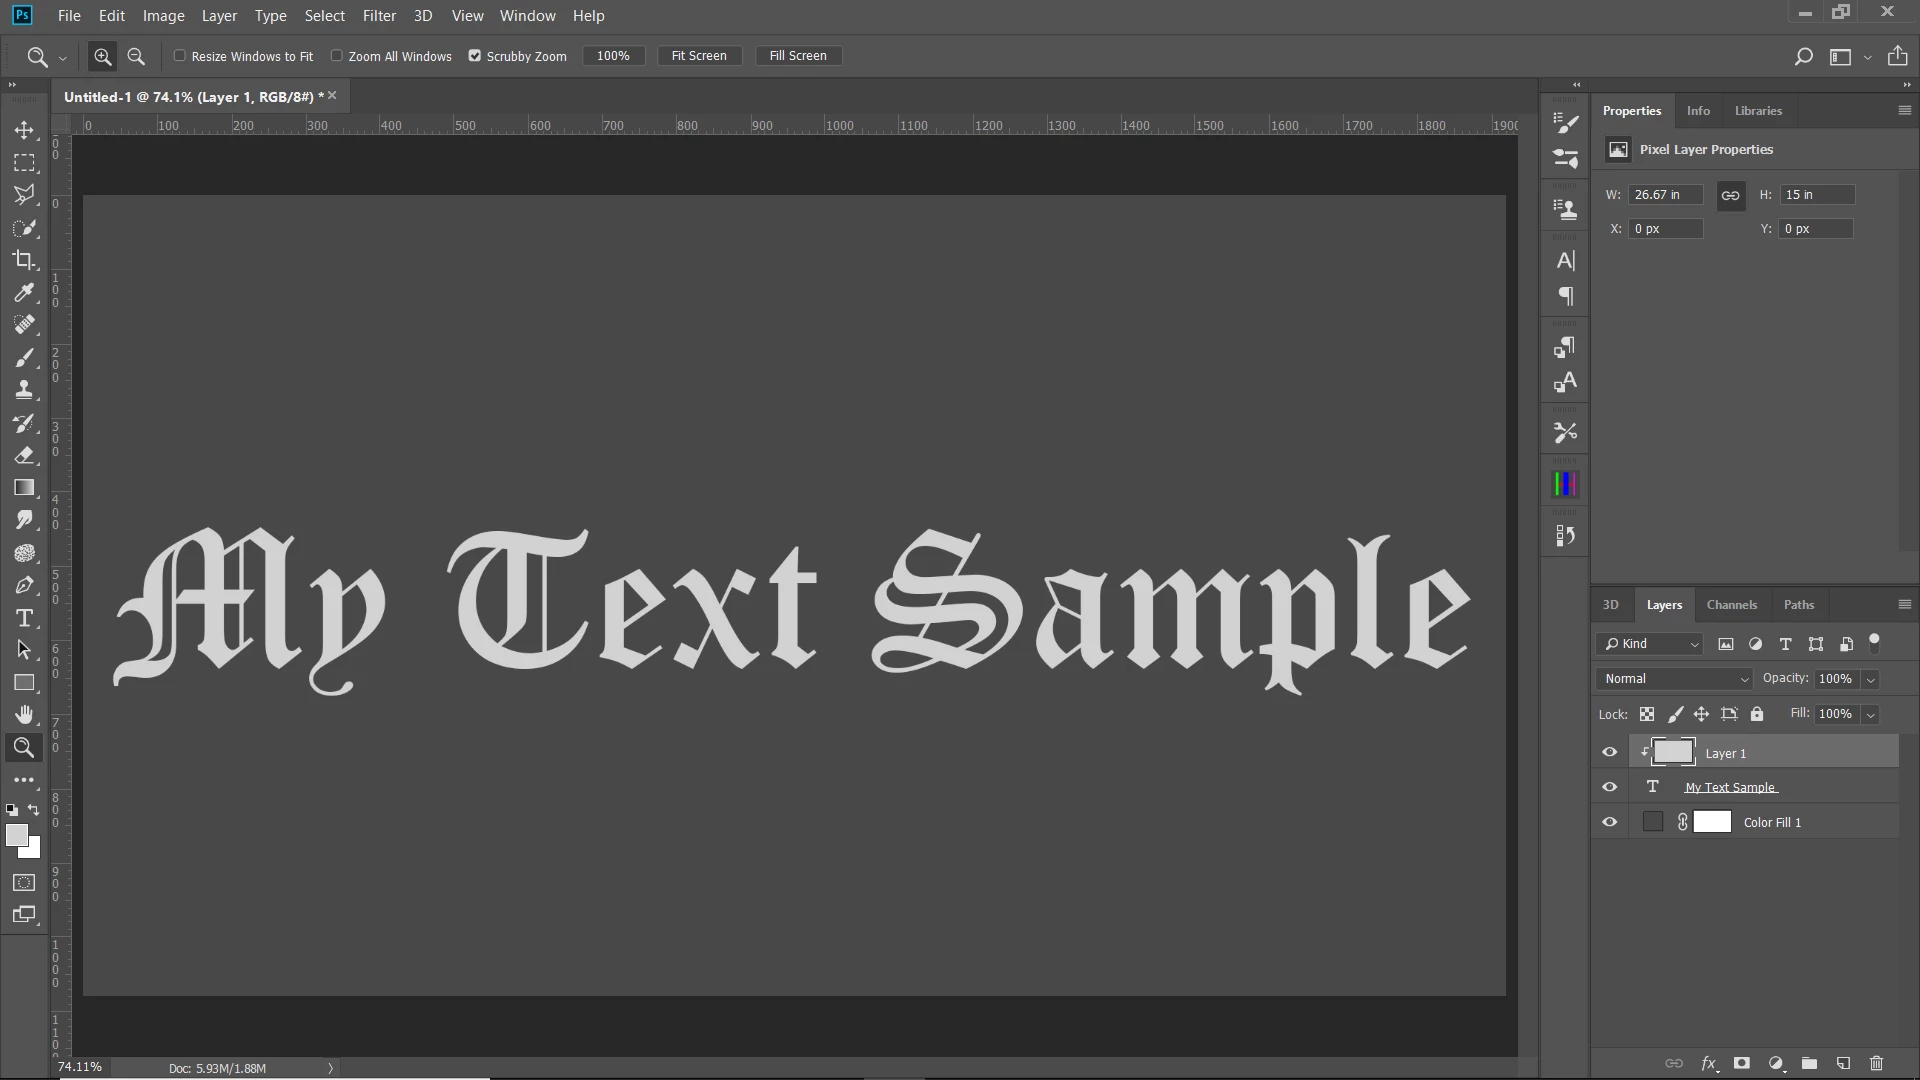This screenshot has height=1080, width=1920.
Task: Open the Normal blend mode dropdown
Action: pyautogui.click(x=1675, y=679)
